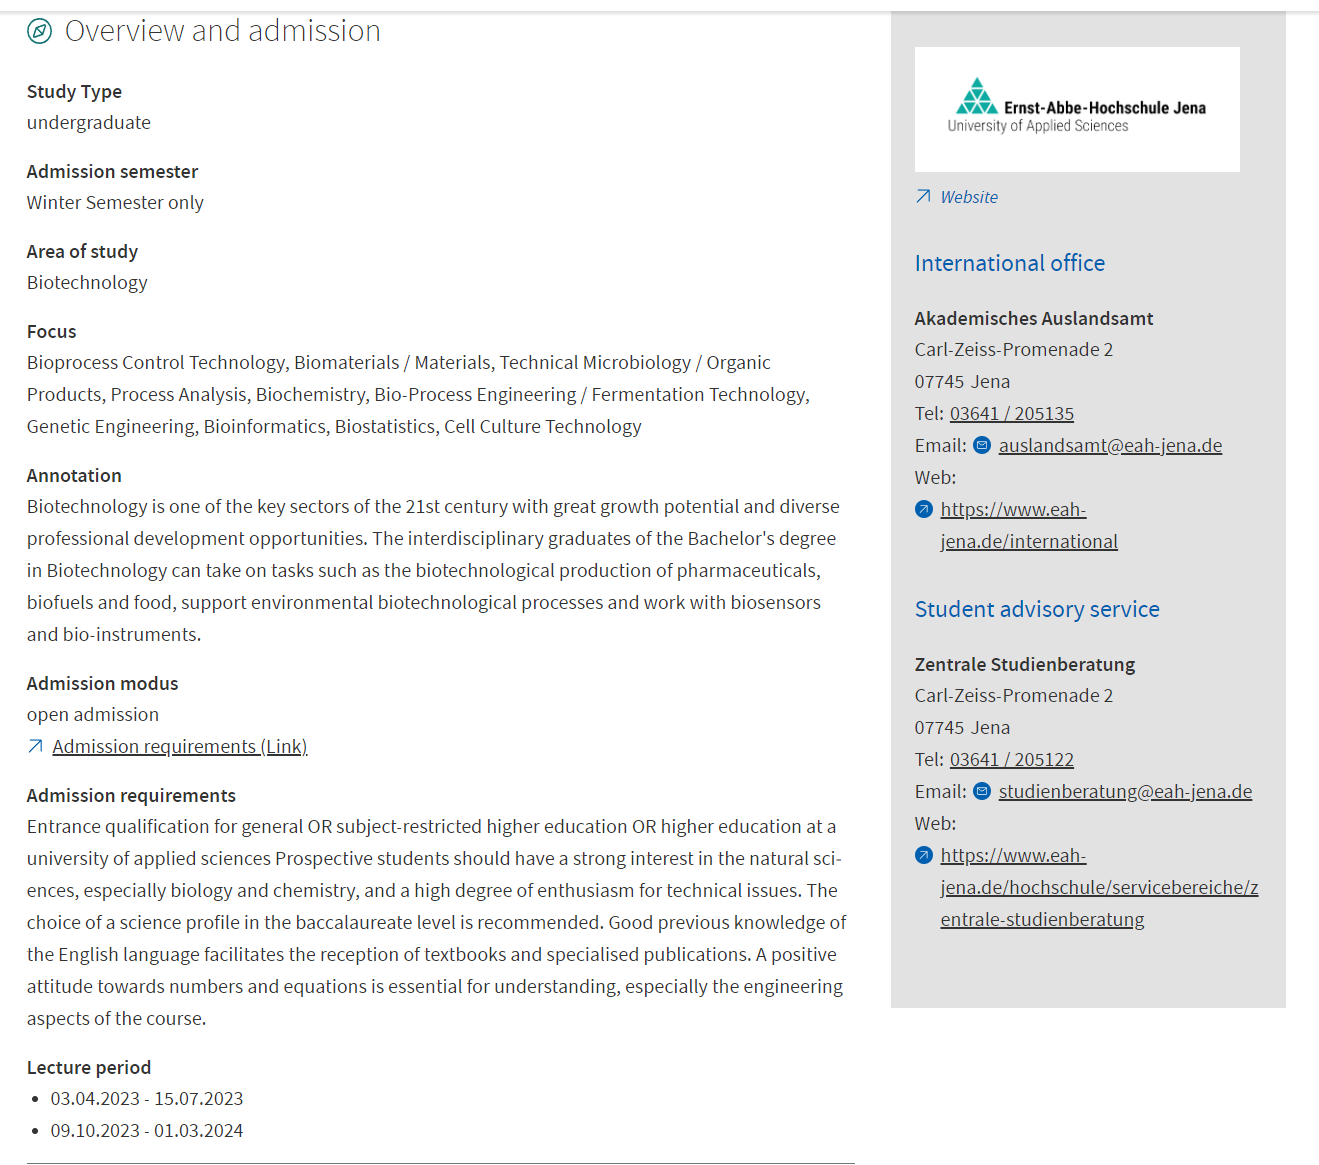Email auslandsamt@eah-jena.de
The height and width of the screenshot is (1165, 1319).
point(1110,446)
